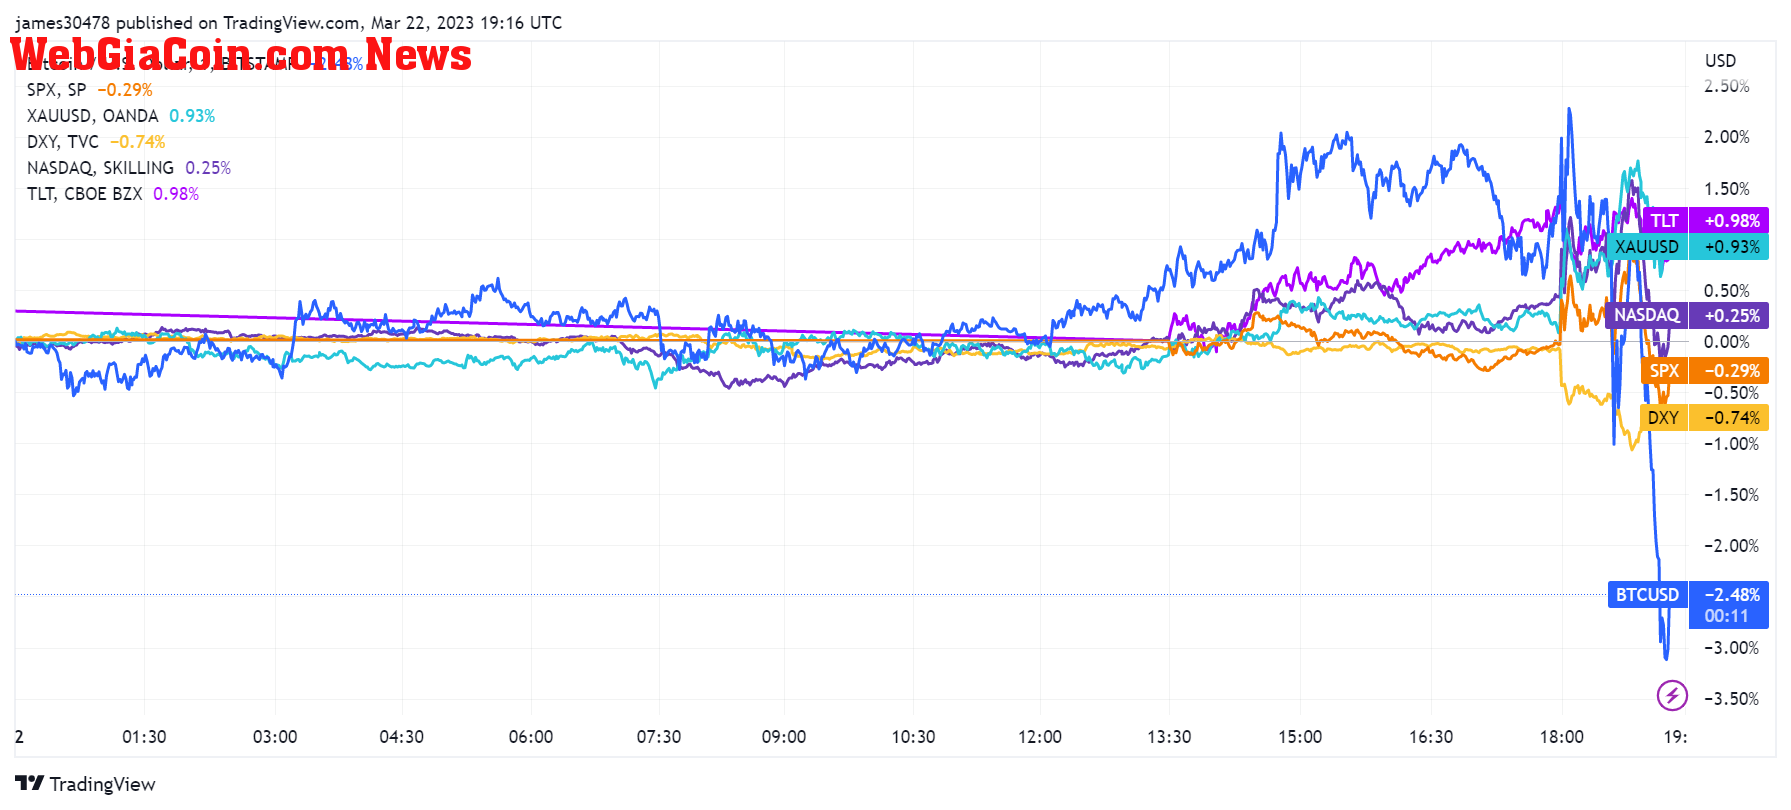Click the TLT, CBOE BZX legend entry
Screen dimensions: 1791x810
click(113, 194)
